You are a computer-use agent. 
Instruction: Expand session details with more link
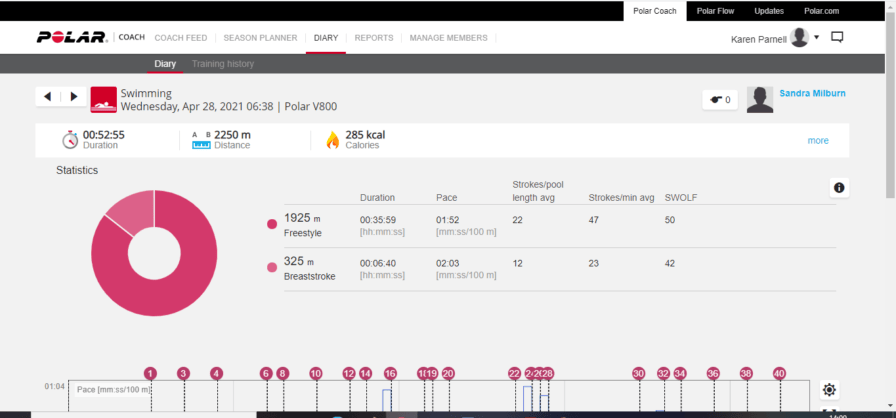tap(818, 141)
